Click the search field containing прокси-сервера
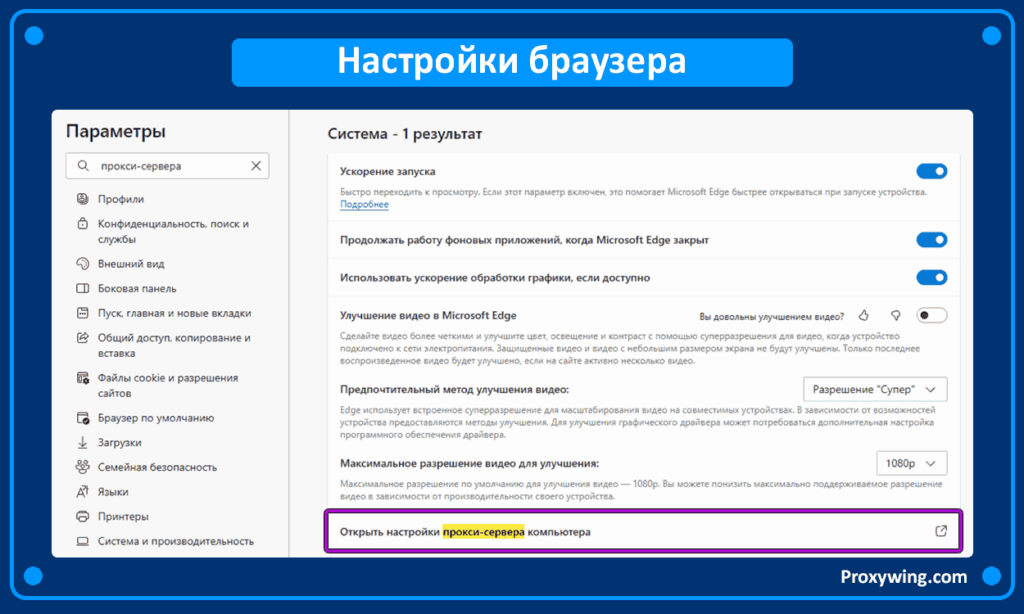The height and width of the screenshot is (614, 1024). coord(167,166)
